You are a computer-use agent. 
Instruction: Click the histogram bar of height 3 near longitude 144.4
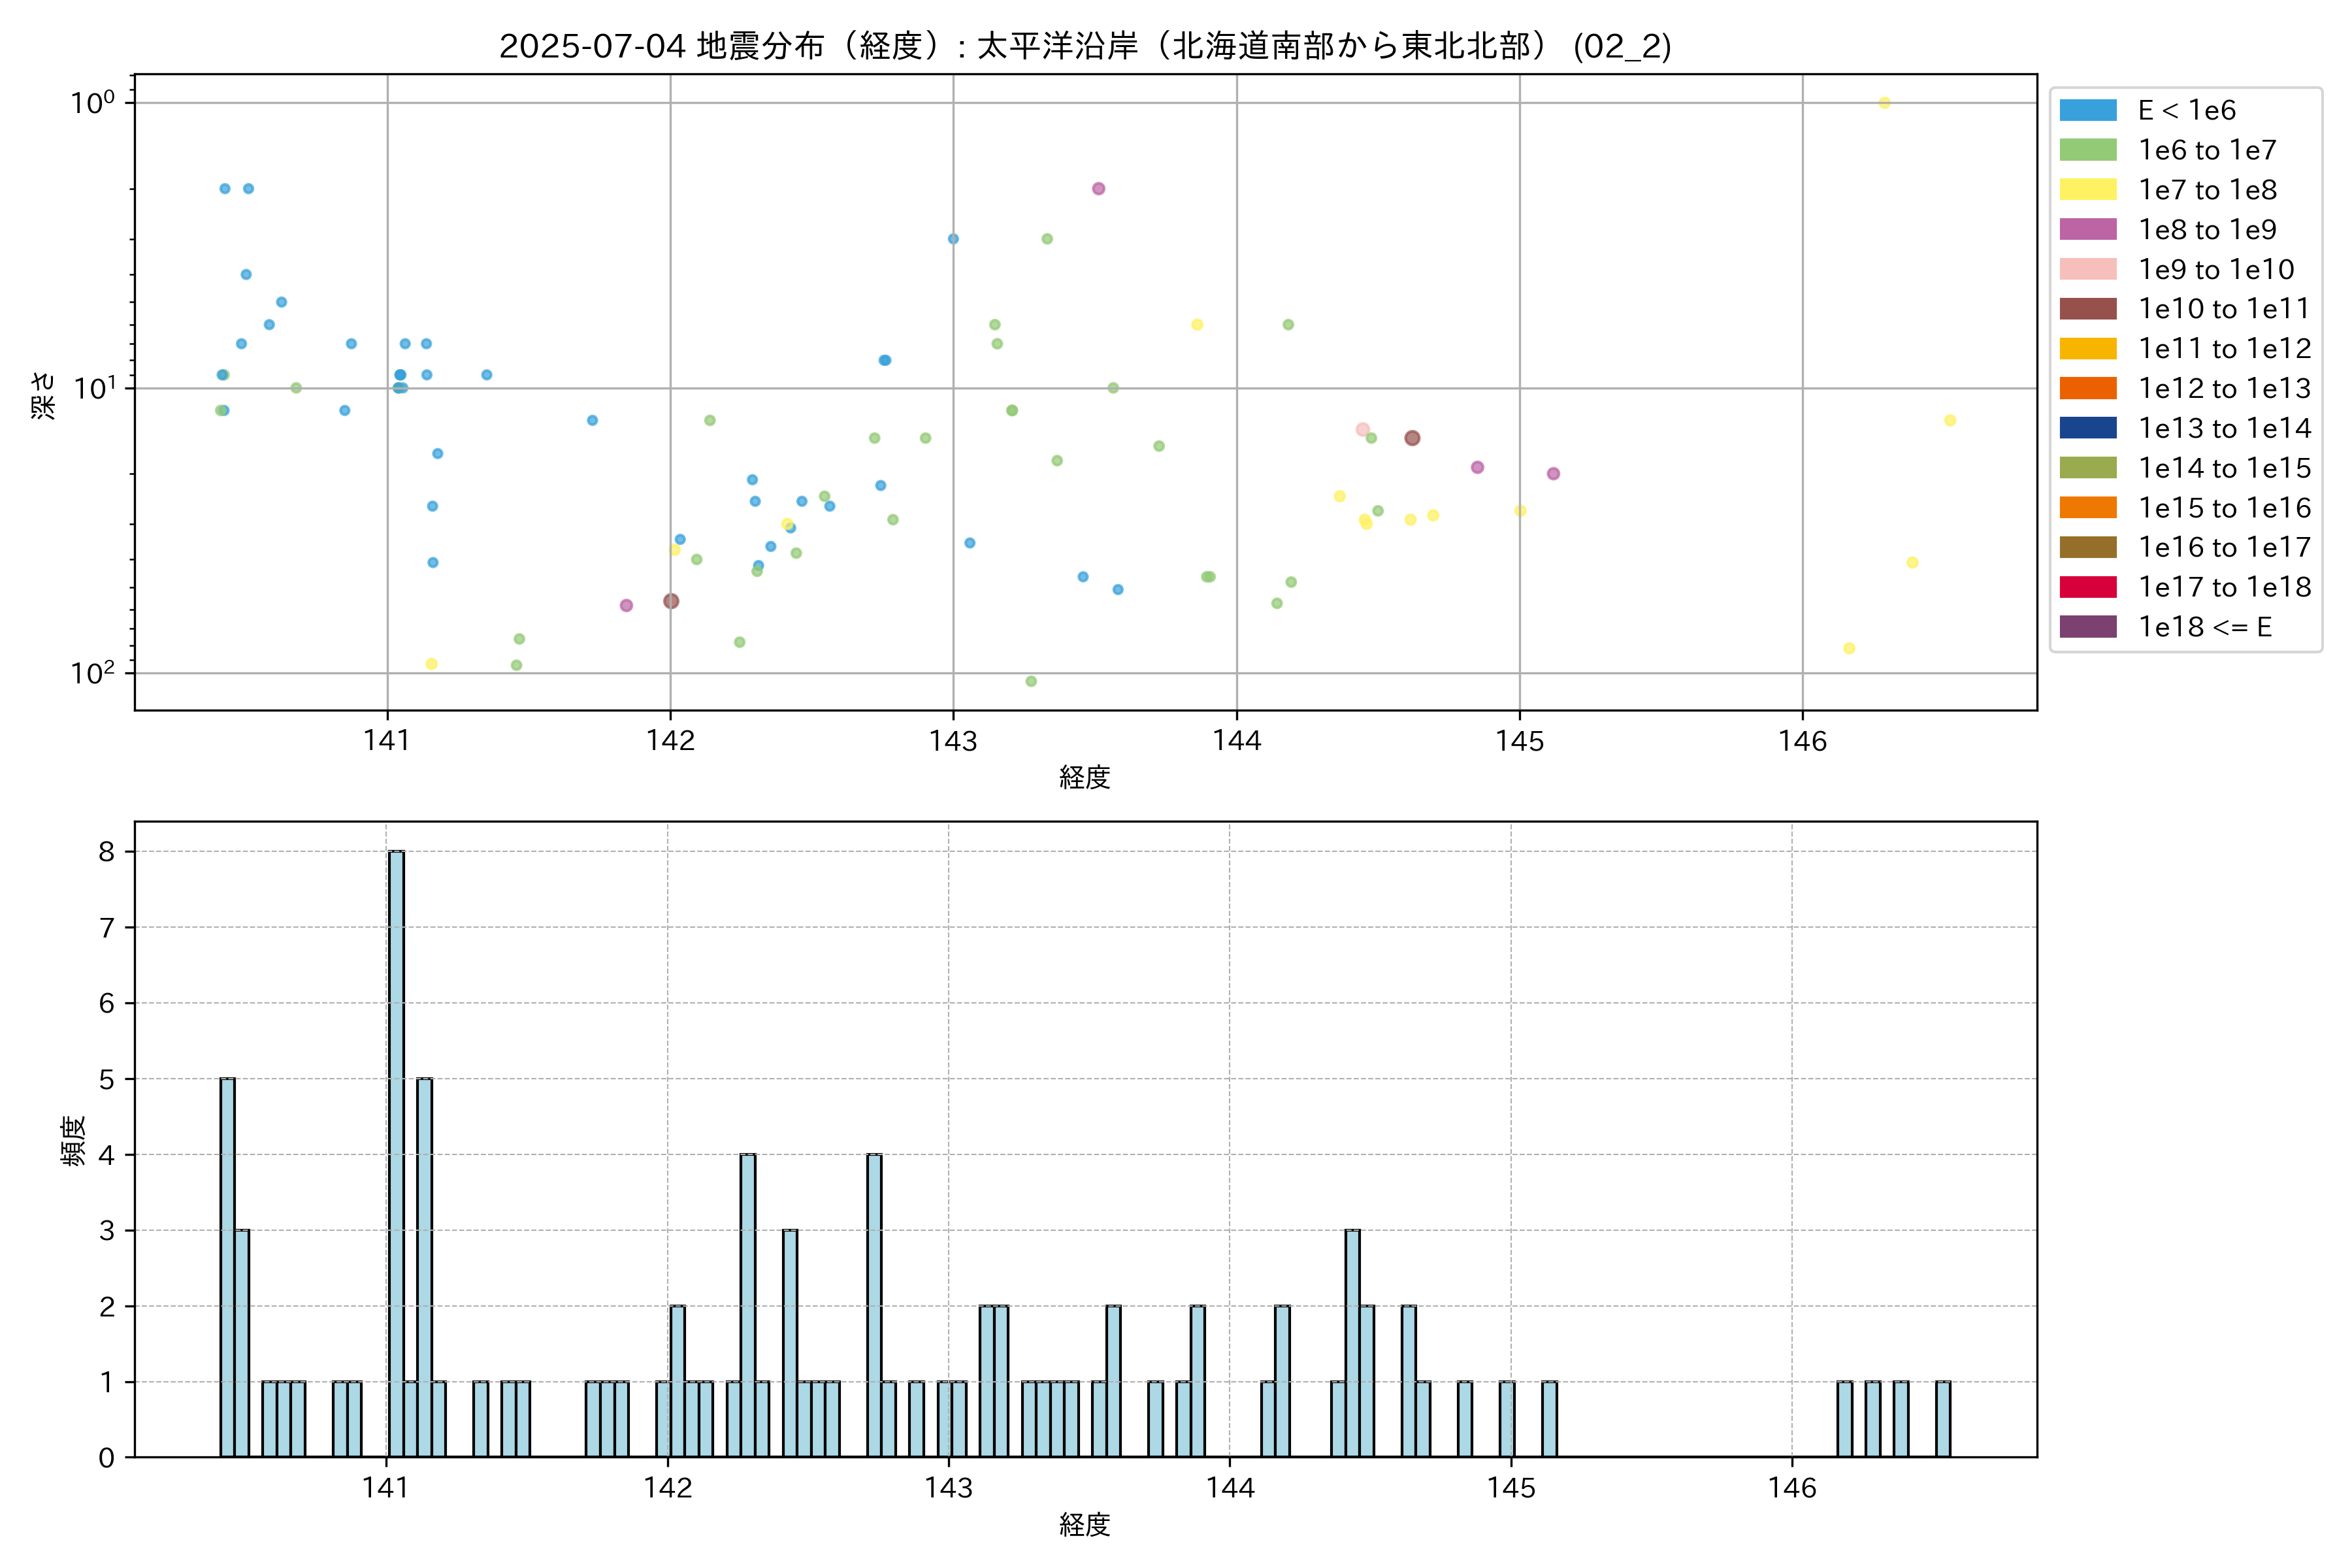coord(1352,1343)
